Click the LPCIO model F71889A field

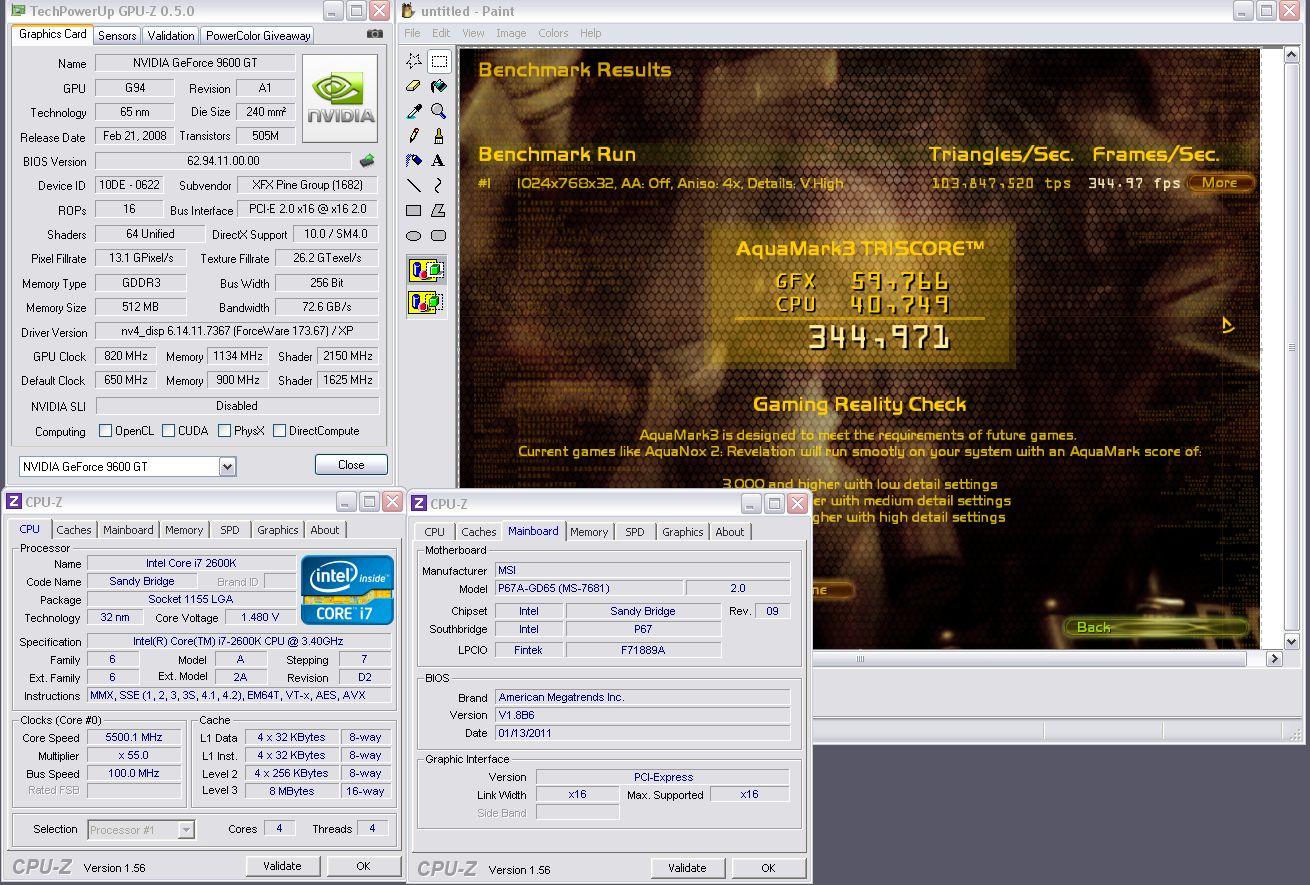(x=643, y=650)
